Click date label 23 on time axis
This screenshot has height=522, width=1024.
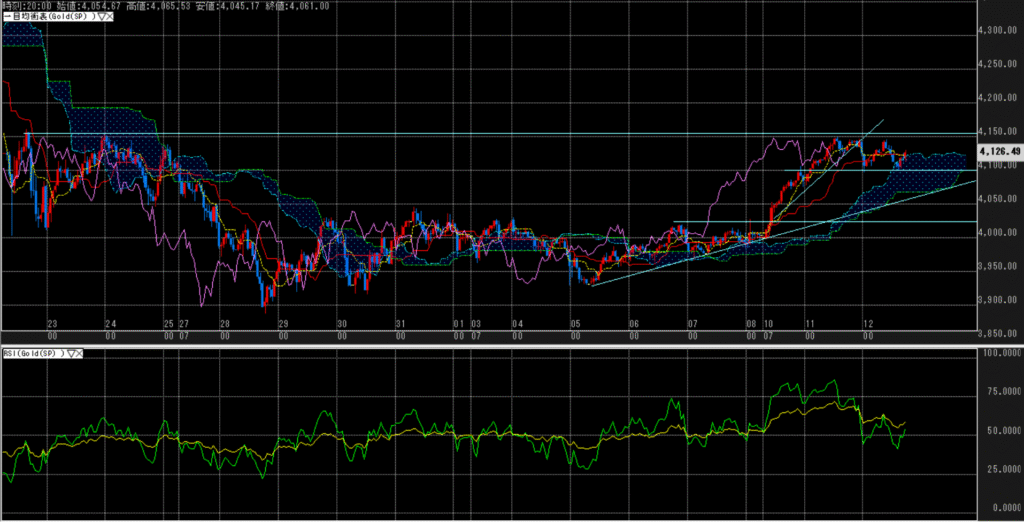pyautogui.click(x=52, y=324)
